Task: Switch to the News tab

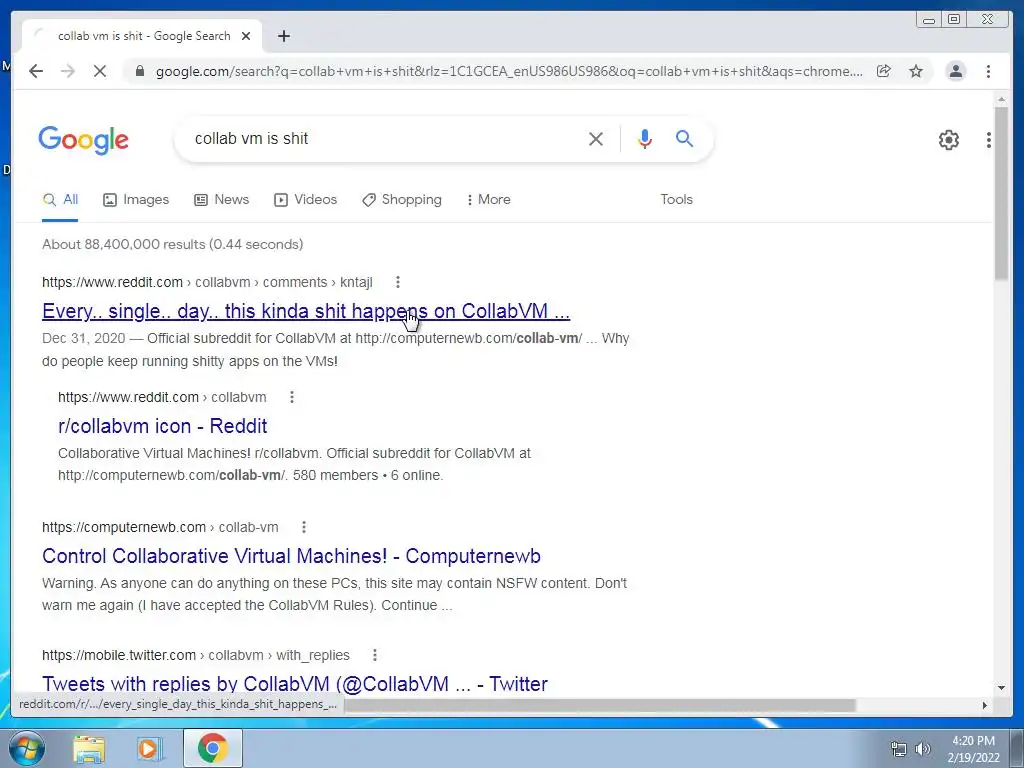Action: coord(221,199)
